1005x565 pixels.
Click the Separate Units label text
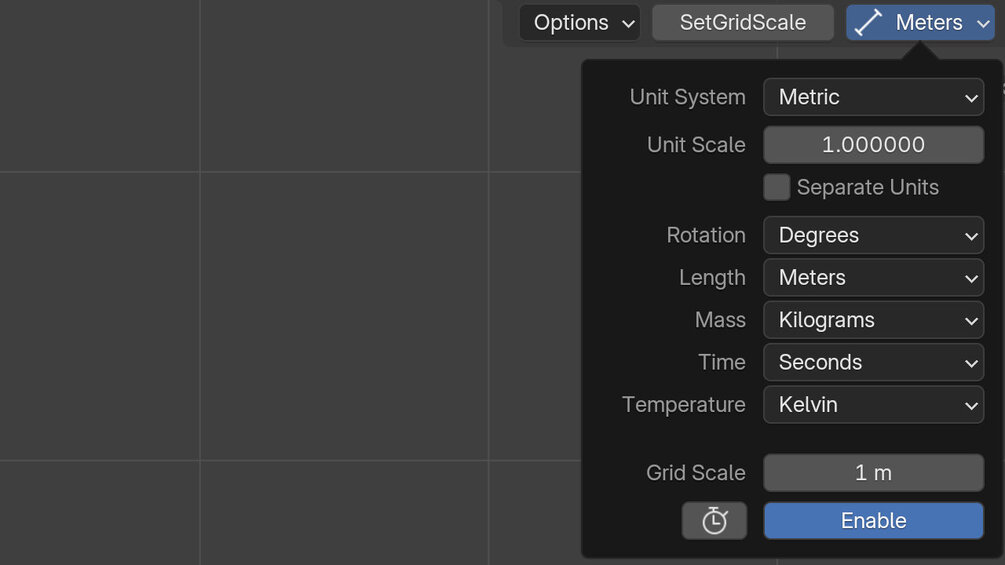[x=867, y=187]
